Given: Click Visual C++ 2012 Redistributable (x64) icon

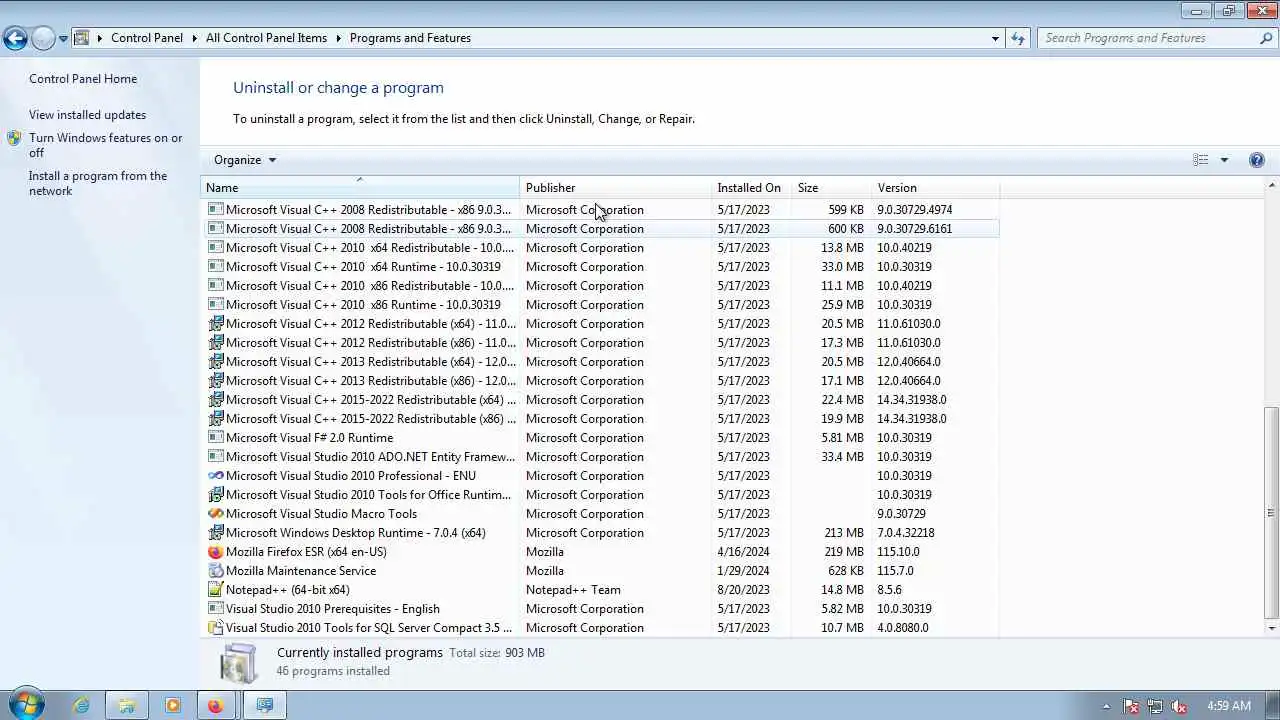Looking at the screenshot, I should pyautogui.click(x=215, y=324).
